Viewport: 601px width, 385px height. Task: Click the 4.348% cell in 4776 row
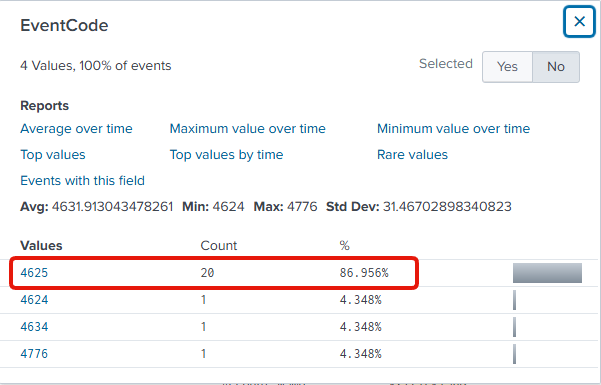point(360,354)
